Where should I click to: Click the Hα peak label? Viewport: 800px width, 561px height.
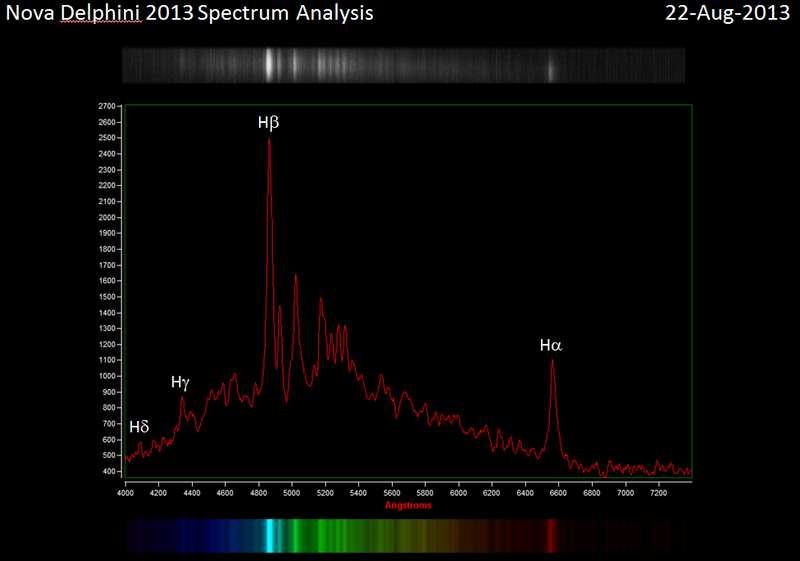[x=551, y=346]
